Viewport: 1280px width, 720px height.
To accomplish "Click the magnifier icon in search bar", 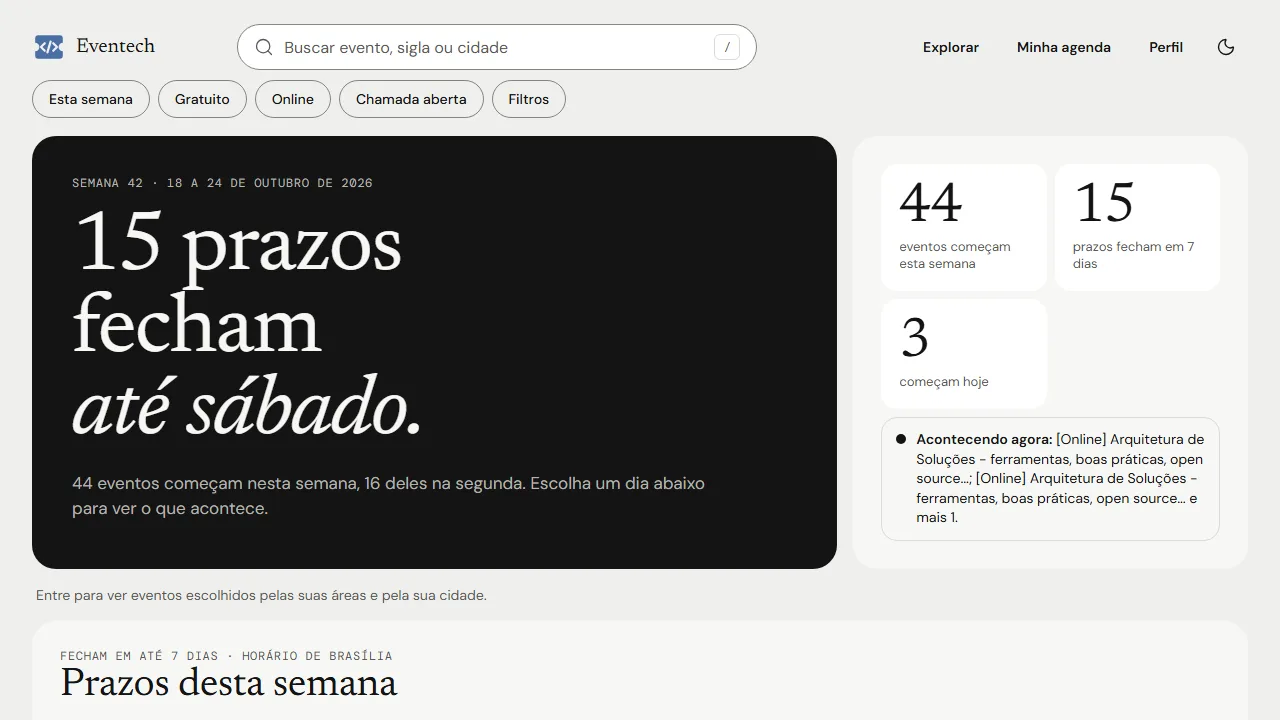I will pyautogui.click(x=264, y=47).
